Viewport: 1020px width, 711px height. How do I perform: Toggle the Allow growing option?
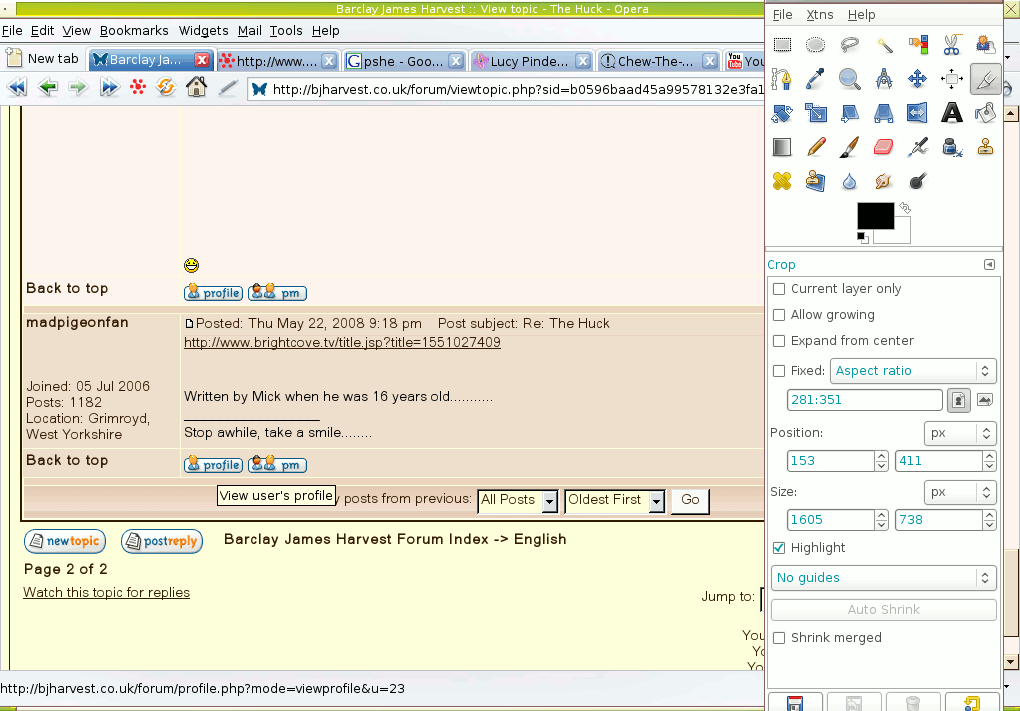pos(779,315)
